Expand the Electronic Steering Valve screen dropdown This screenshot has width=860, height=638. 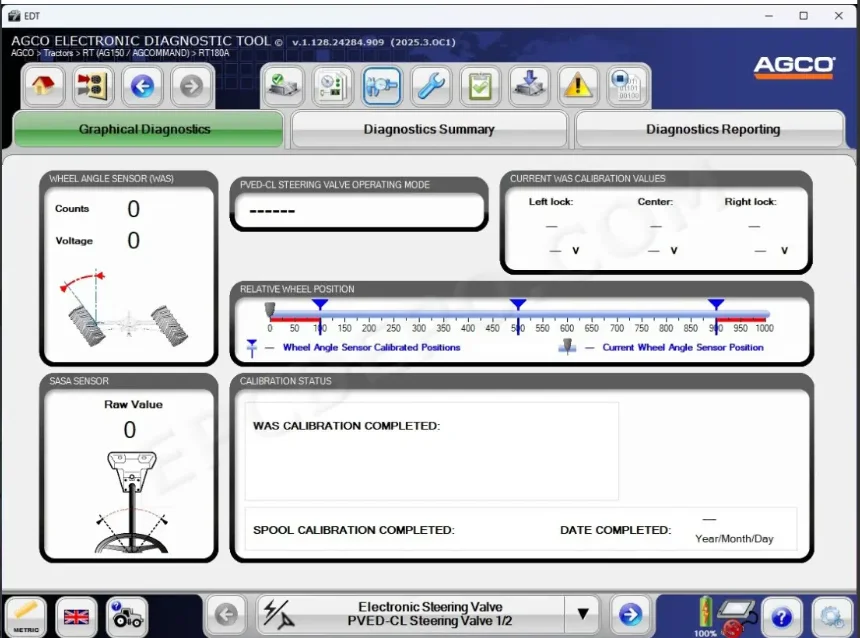[x=582, y=614]
